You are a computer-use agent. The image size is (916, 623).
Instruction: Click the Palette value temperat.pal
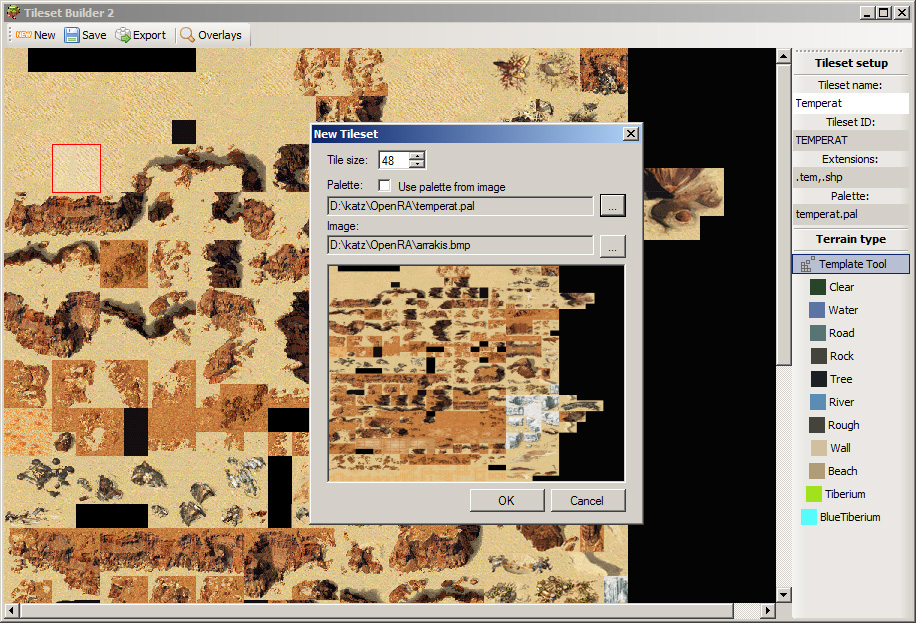[851, 214]
